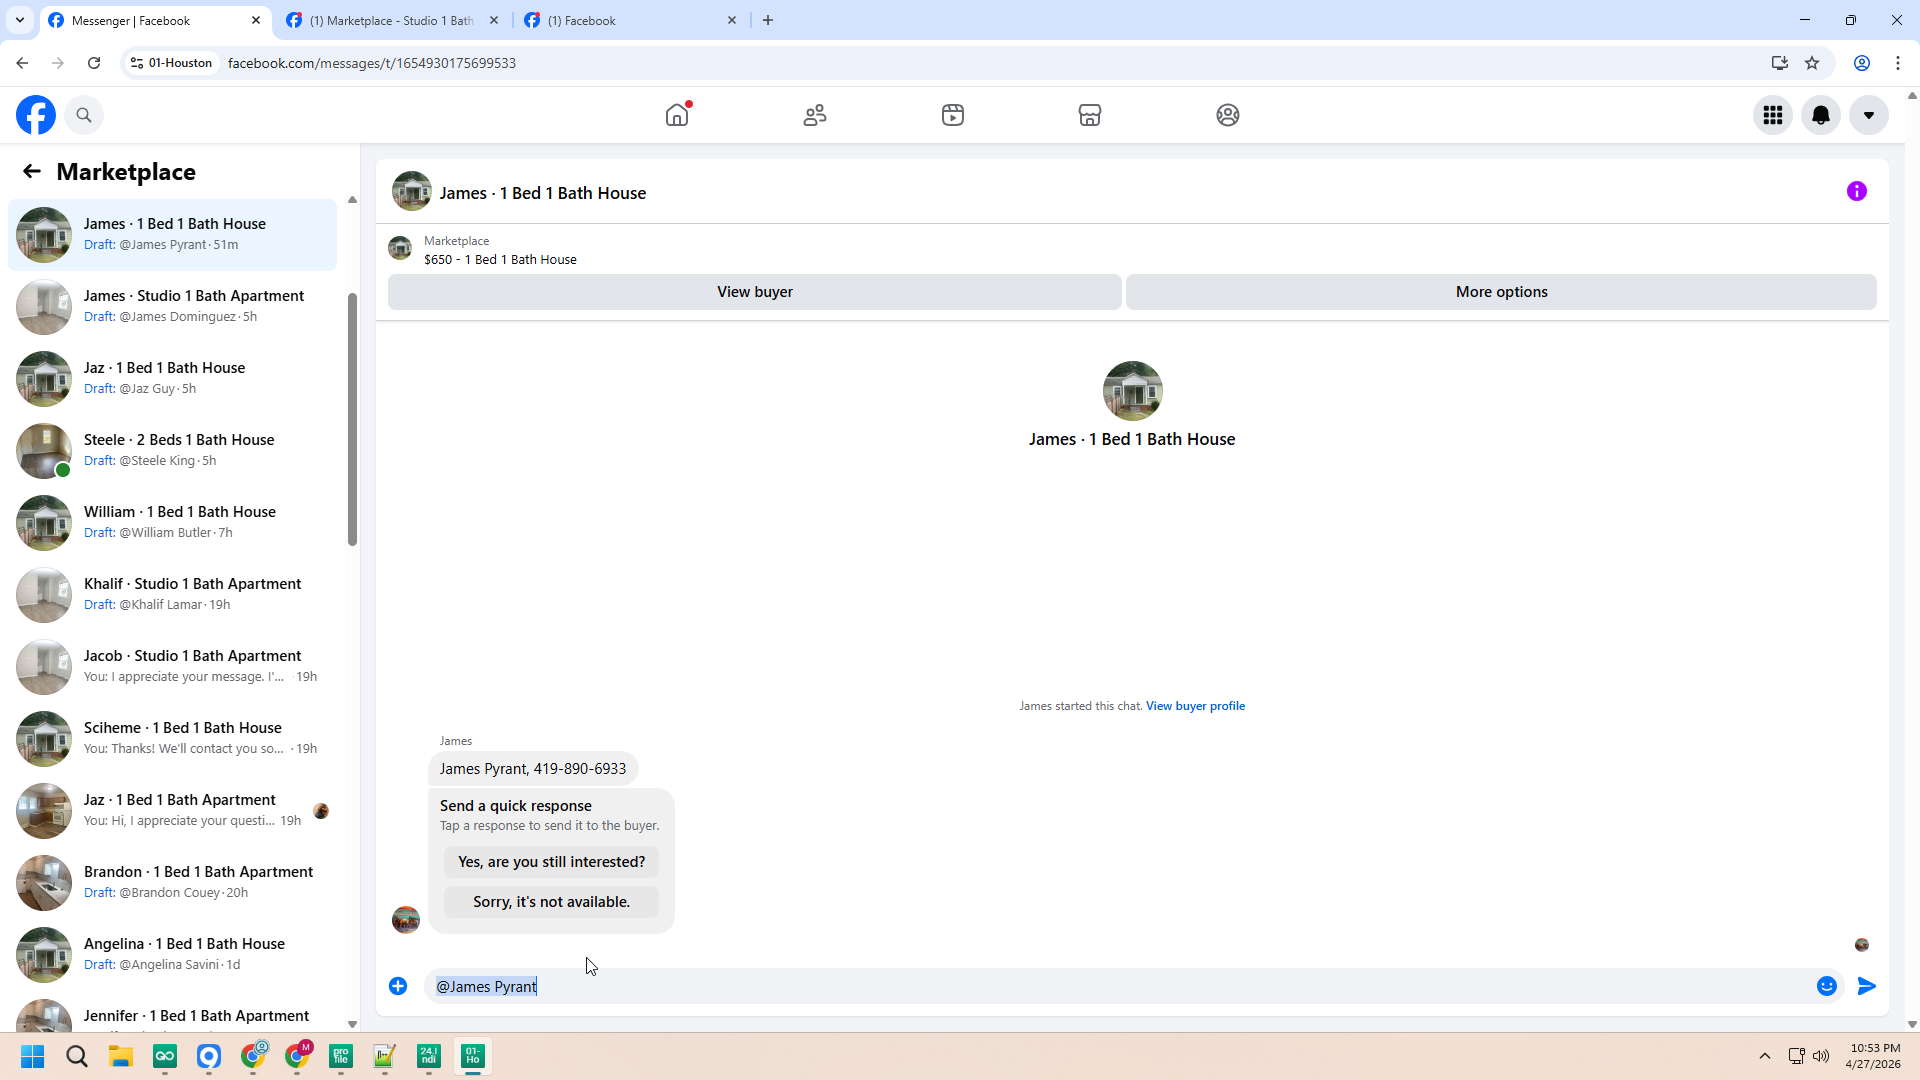Open the Facebook Home icon
Image resolution: width=1920 pixels, height=1080 pixels.
pos(677,115)
